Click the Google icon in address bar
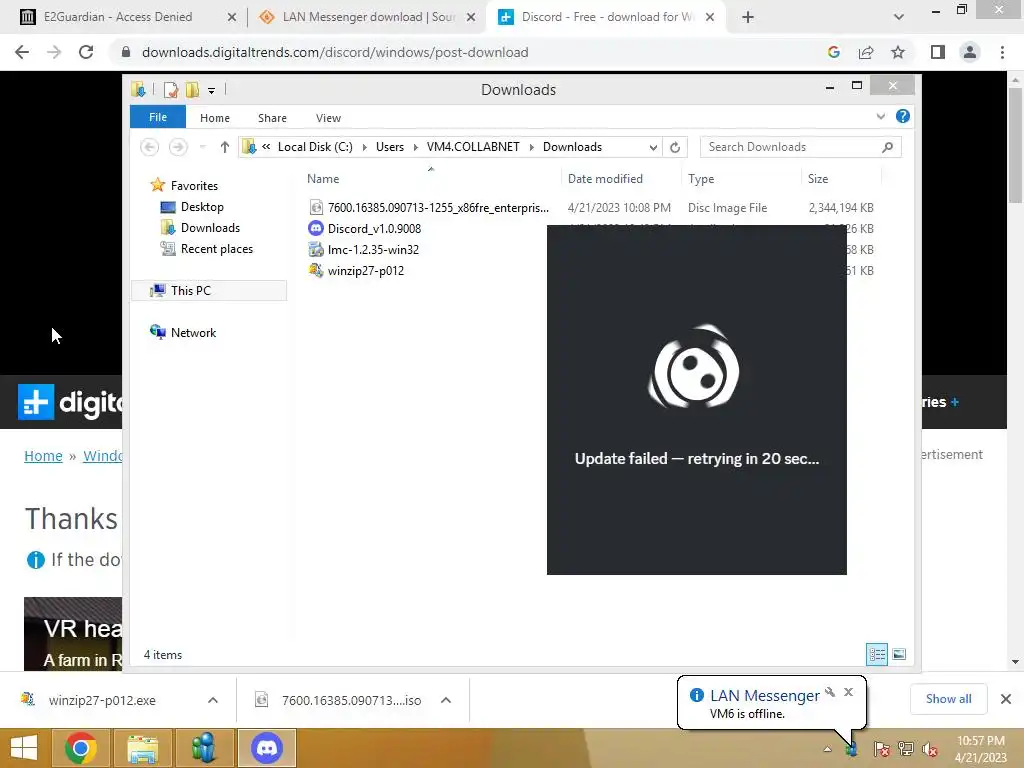The height and width of the screenshot is (768, 1024). click(833, 52)
